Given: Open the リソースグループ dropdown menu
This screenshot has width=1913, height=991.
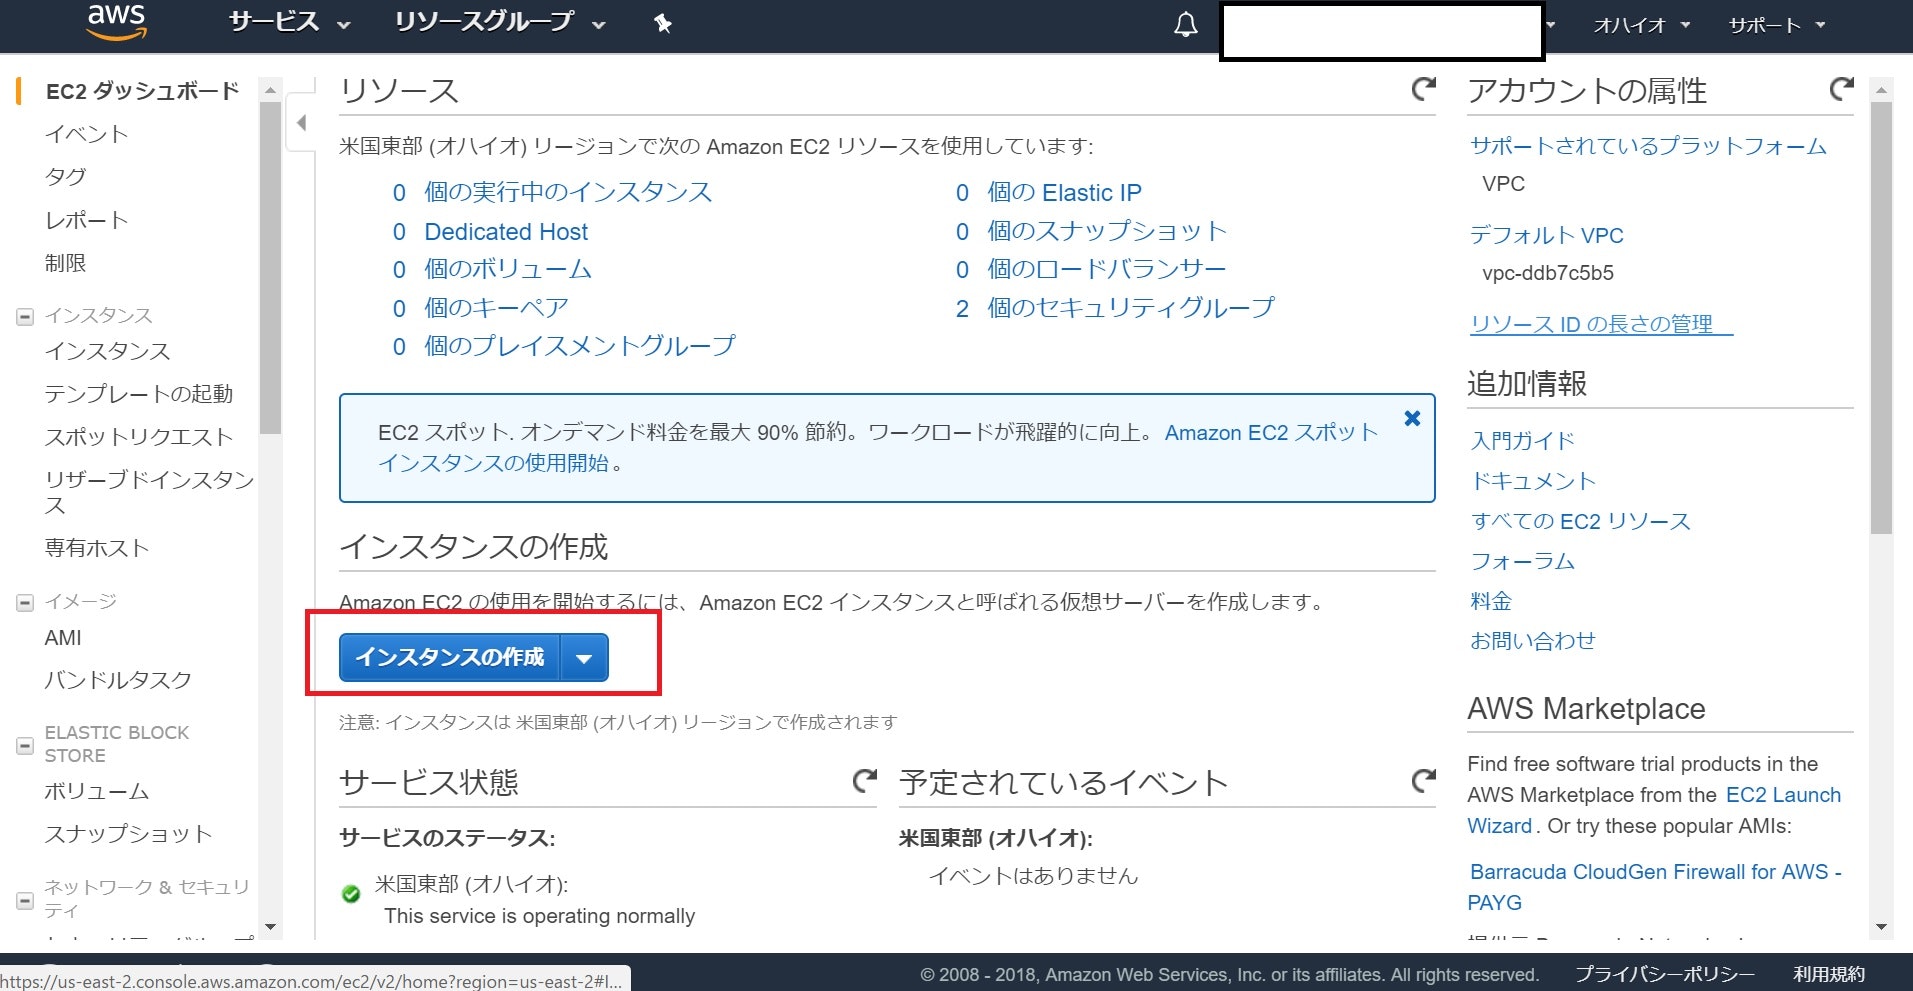Looking at the screenshot, I should coord(500,22).
